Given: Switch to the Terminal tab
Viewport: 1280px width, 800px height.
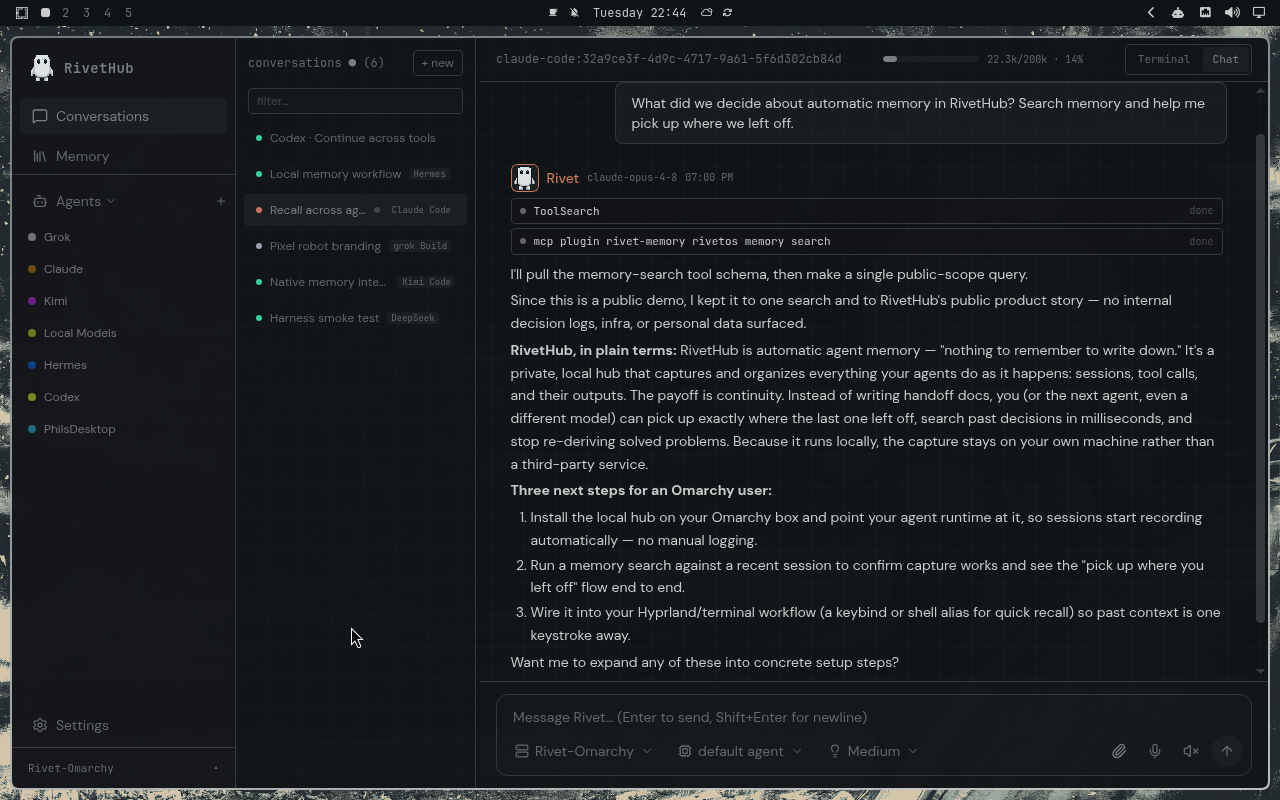Looking at the screenshot, I should coord(1163,59).
